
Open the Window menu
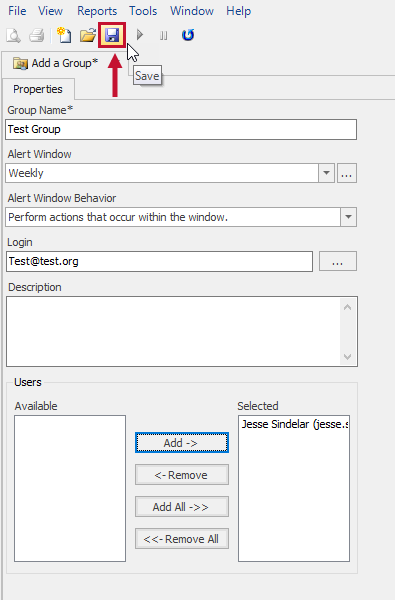(x=192, y=11)
